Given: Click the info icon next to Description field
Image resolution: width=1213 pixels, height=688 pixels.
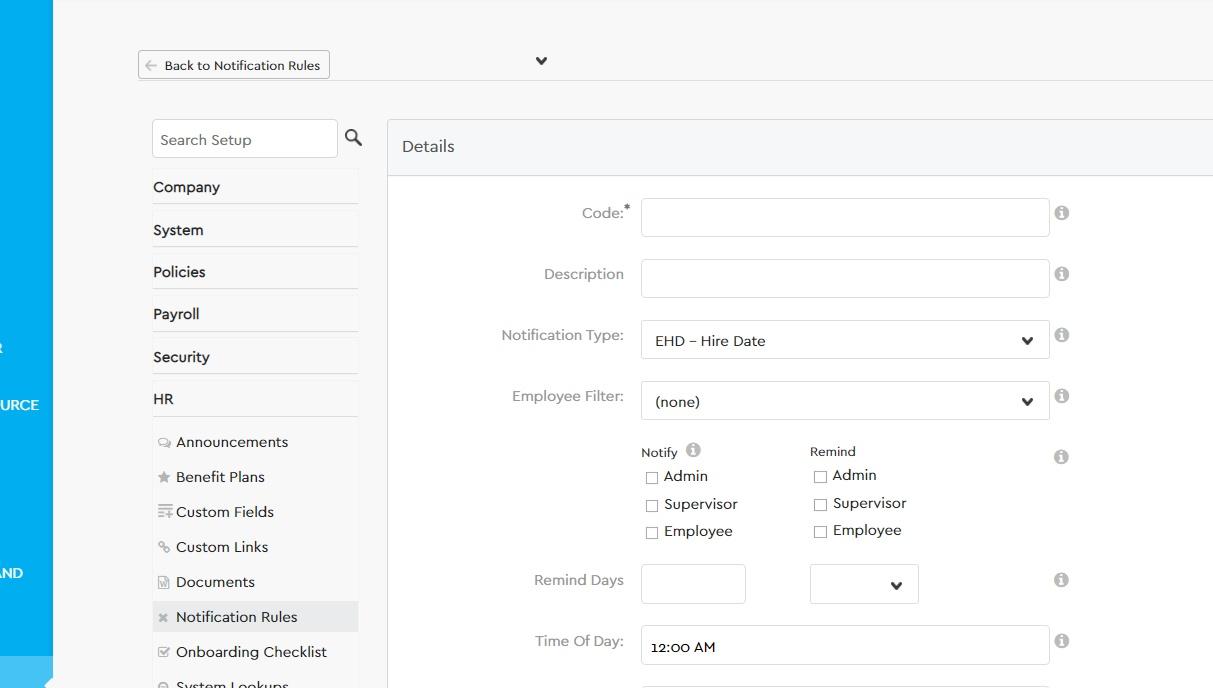Looking at the screenshot, I should click(x=1062, y=274).
